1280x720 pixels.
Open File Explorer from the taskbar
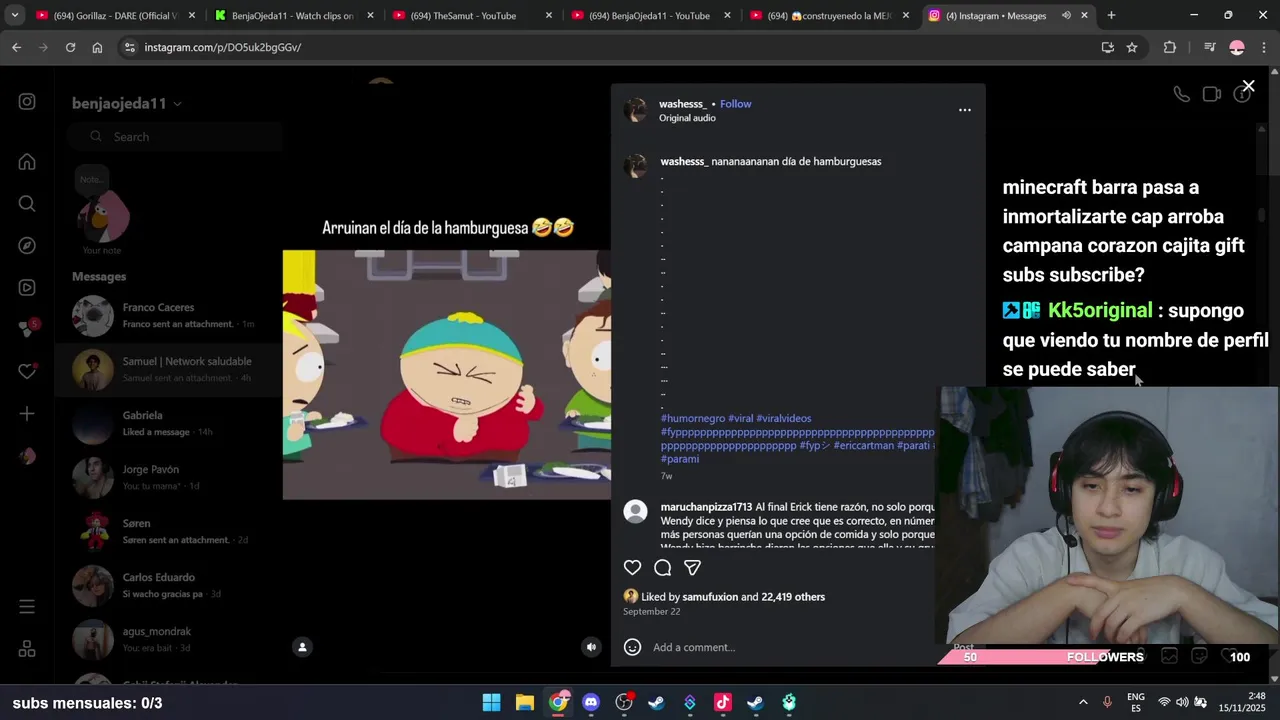click(524, 702)
